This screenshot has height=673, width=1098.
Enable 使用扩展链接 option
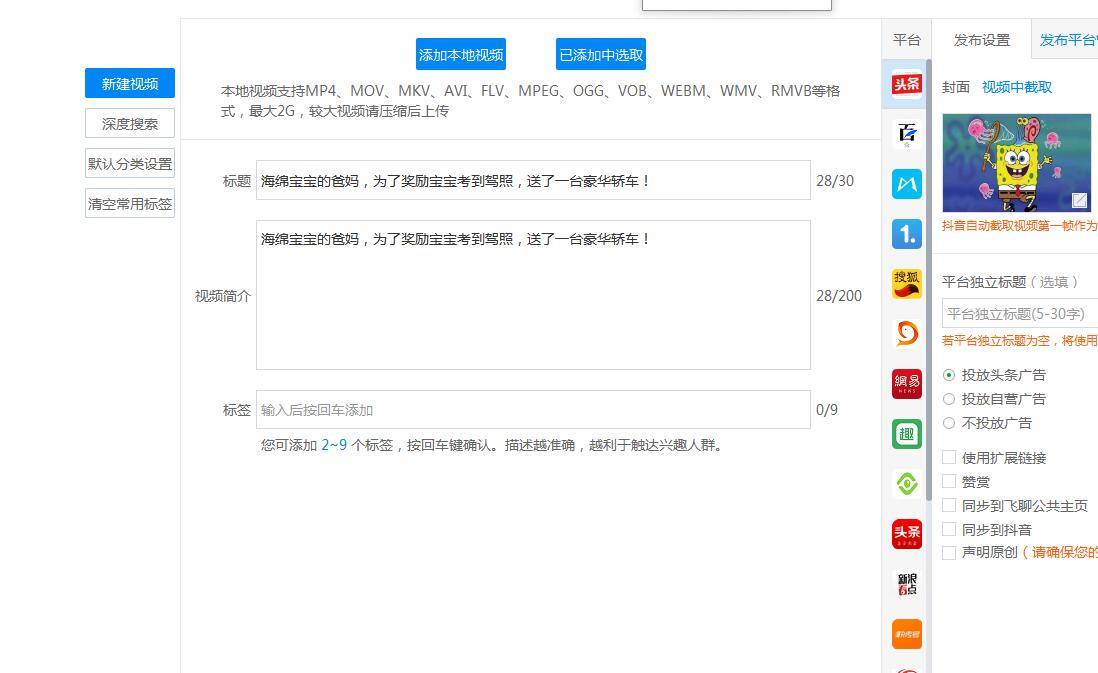[x=949, y=457]
